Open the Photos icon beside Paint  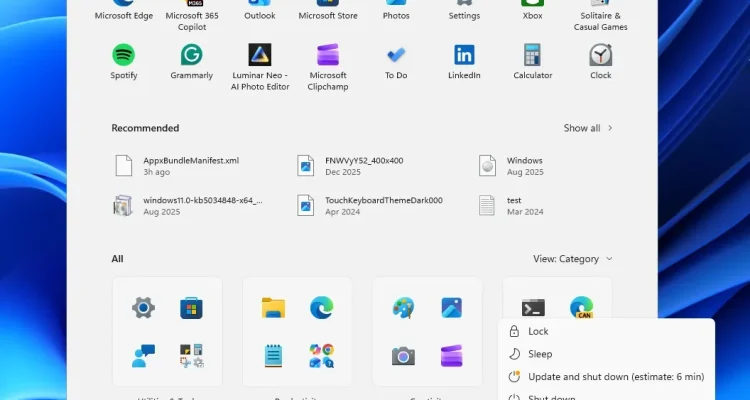[452, 308]
